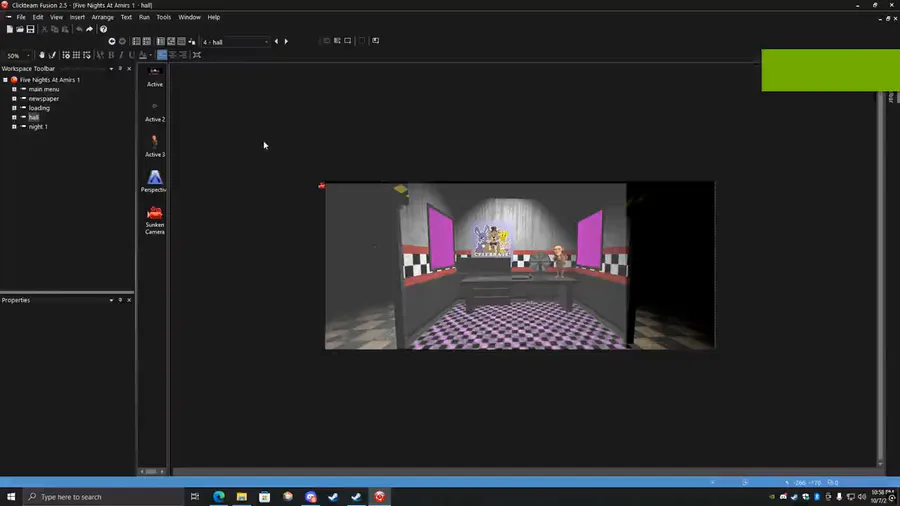
Task: Go to previous frame arrow
Action: tap(276, 41)
